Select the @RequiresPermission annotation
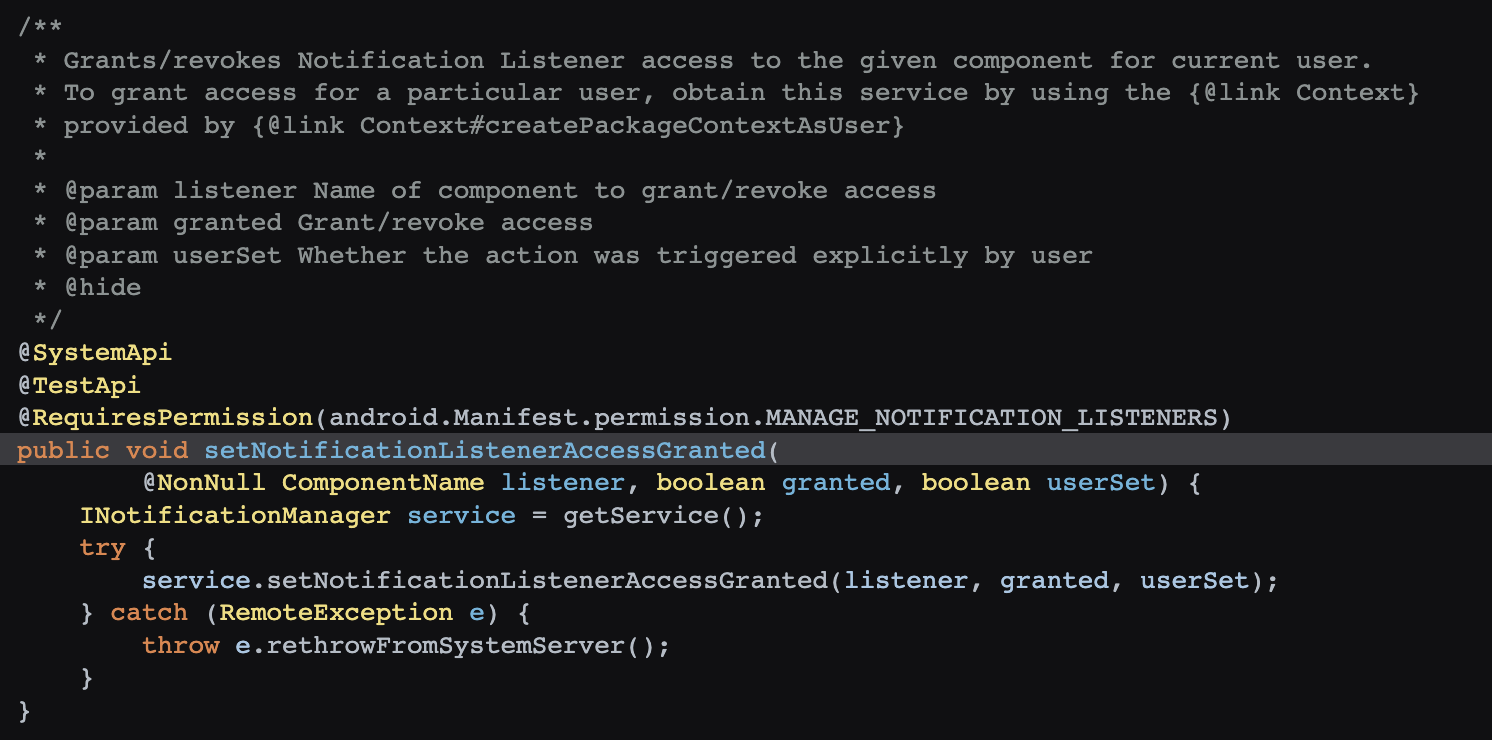The width and height of the screenshot is (1492, 740). pos(165,418)
